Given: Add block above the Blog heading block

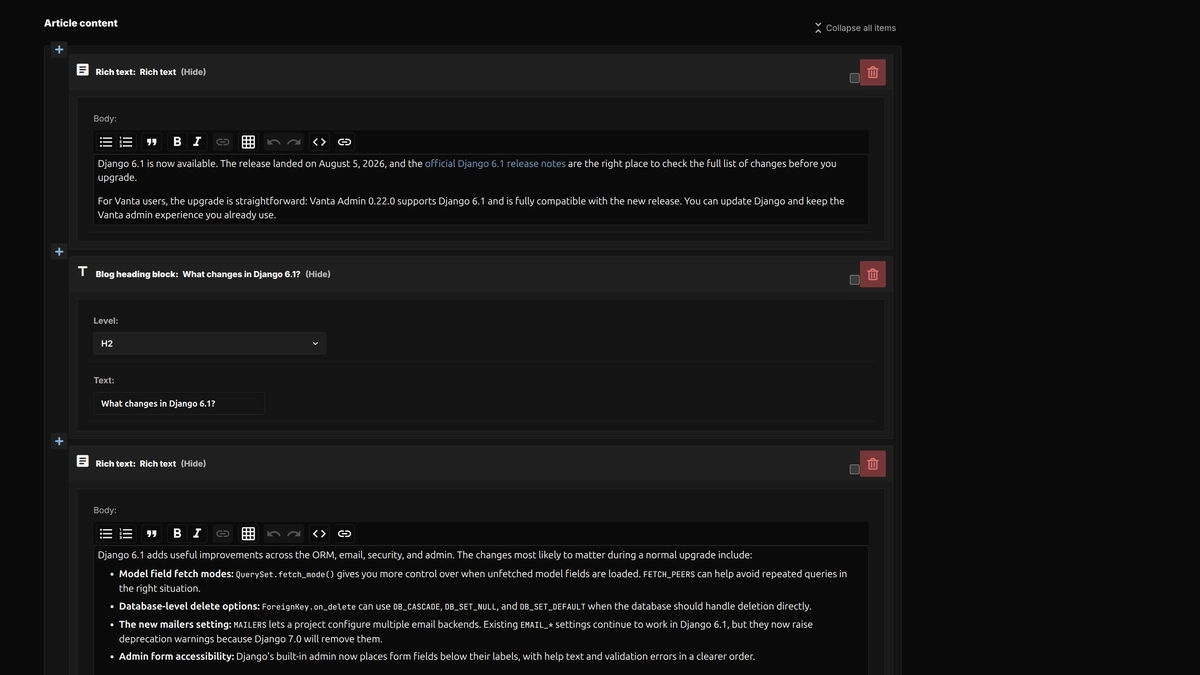Looking at the screenshot, I should click(59, 252).
